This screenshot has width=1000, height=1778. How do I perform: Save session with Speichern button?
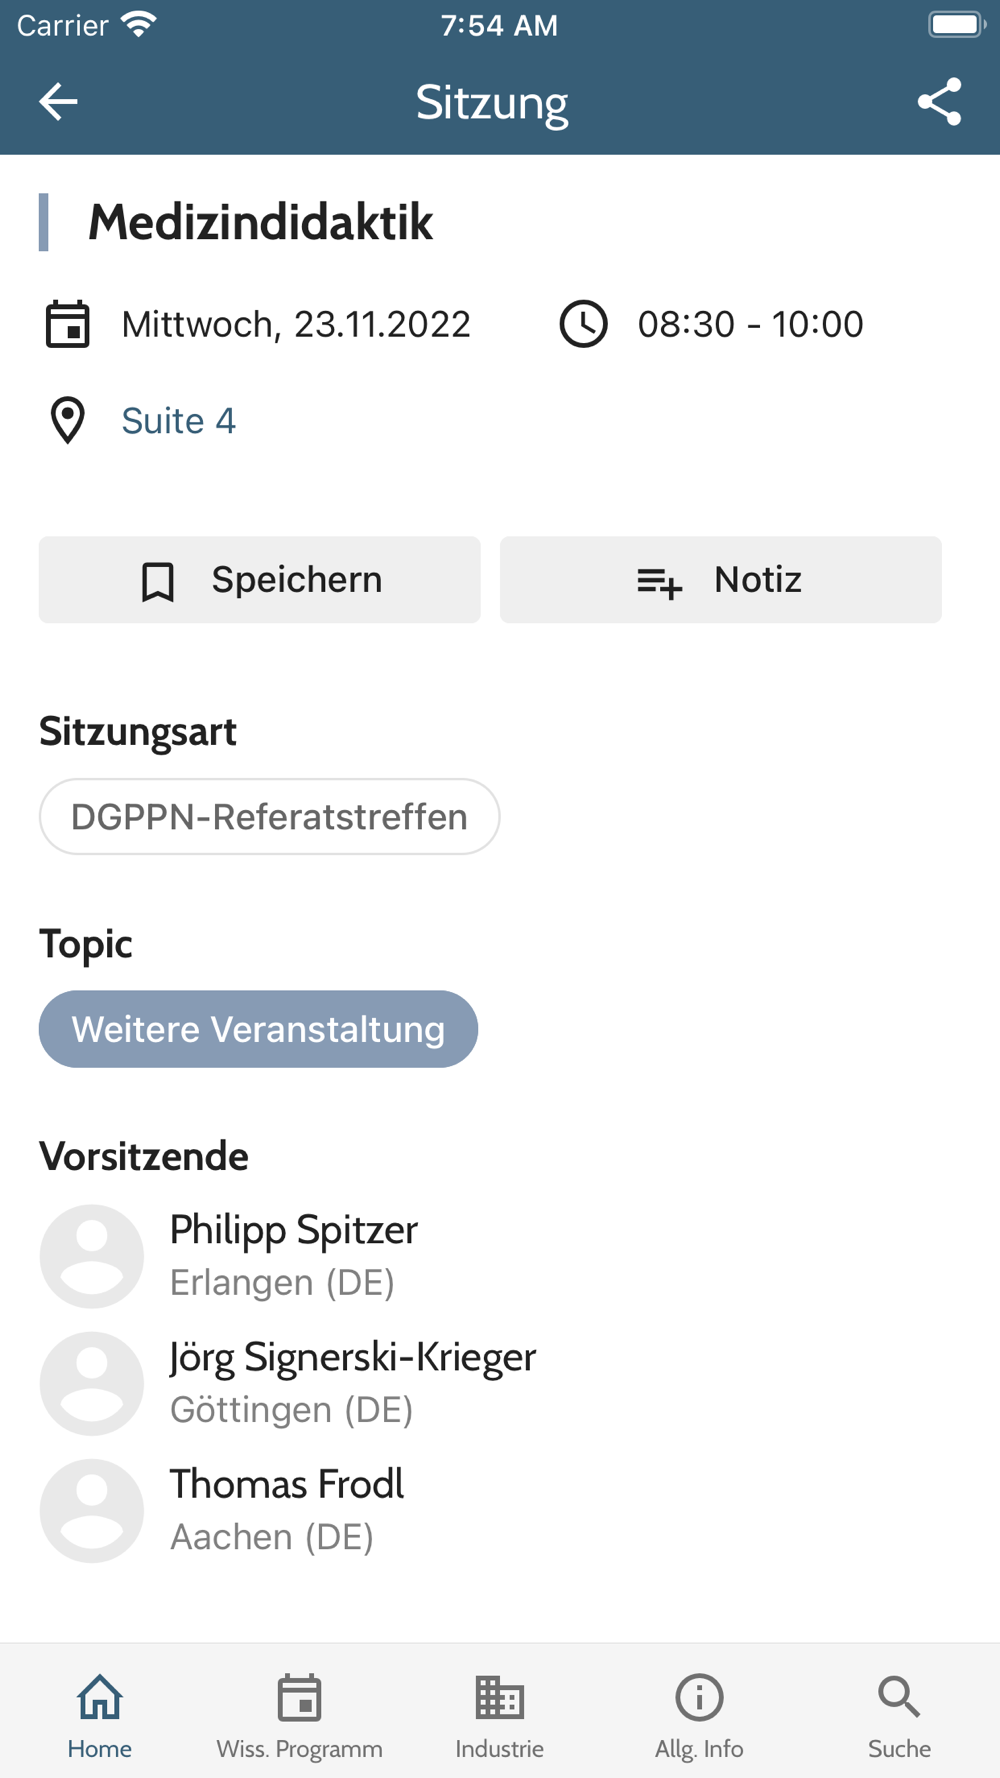259,580
